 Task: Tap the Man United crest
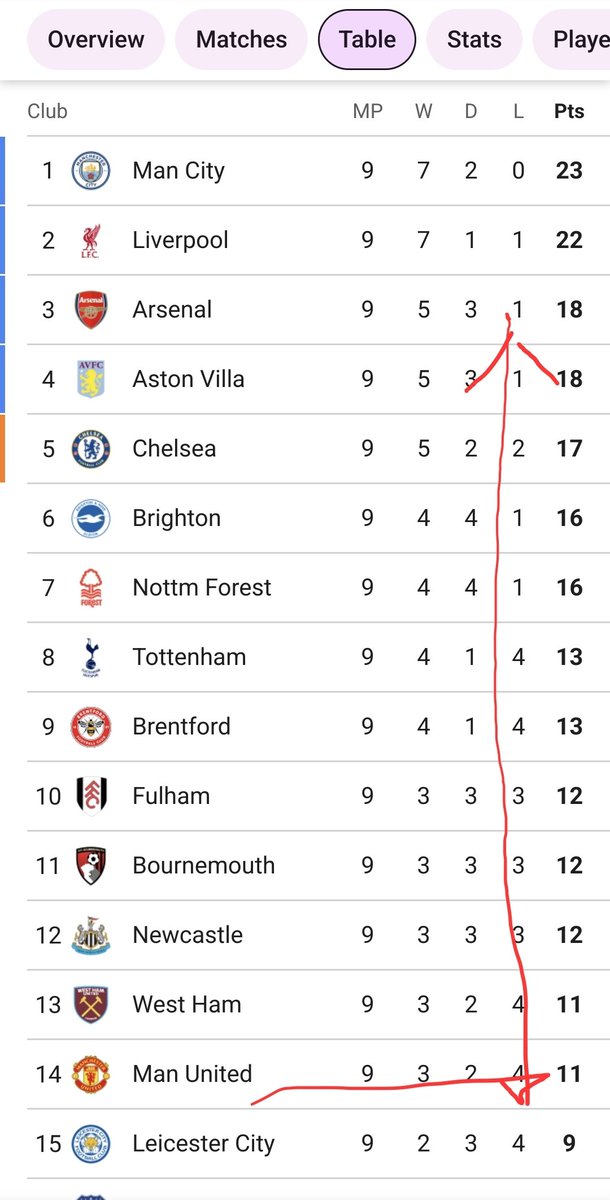click(91, 1074)
